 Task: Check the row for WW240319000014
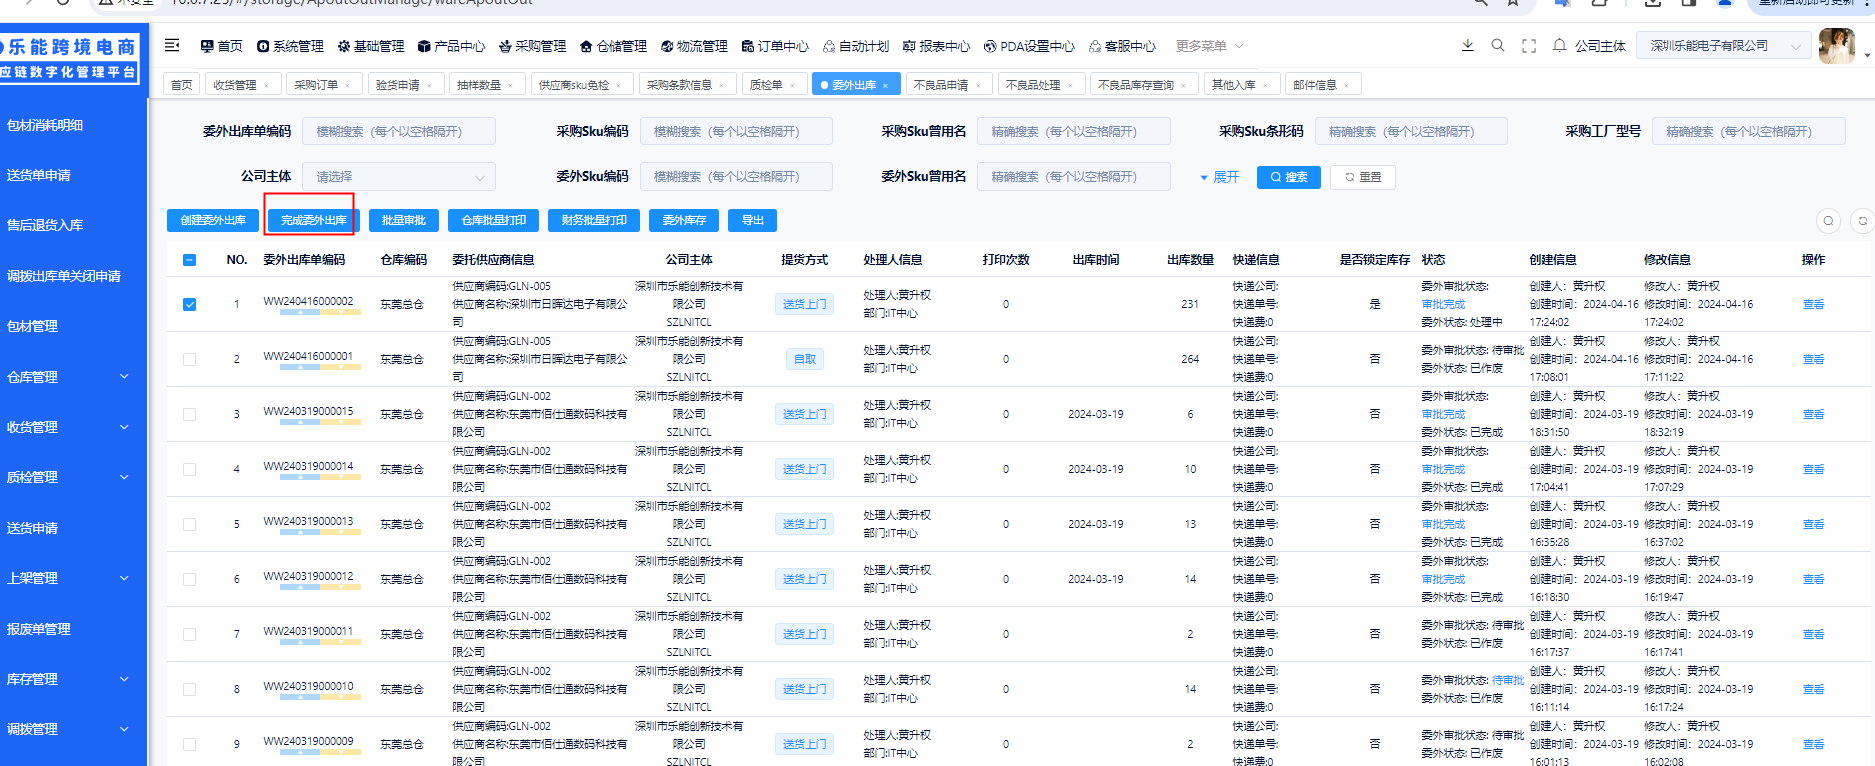[x=190, y=469]
